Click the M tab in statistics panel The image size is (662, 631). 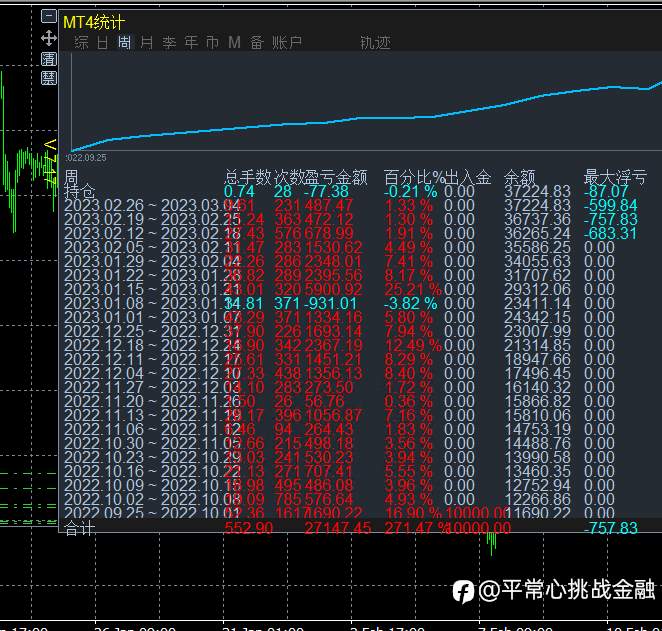click(x=235, y=42)
